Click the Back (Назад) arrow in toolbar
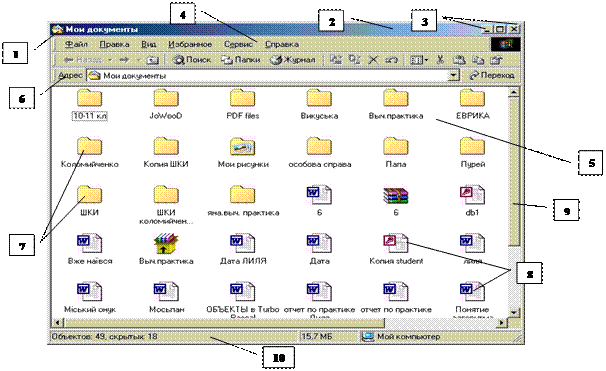606x371 pixels. click(83, 60)
